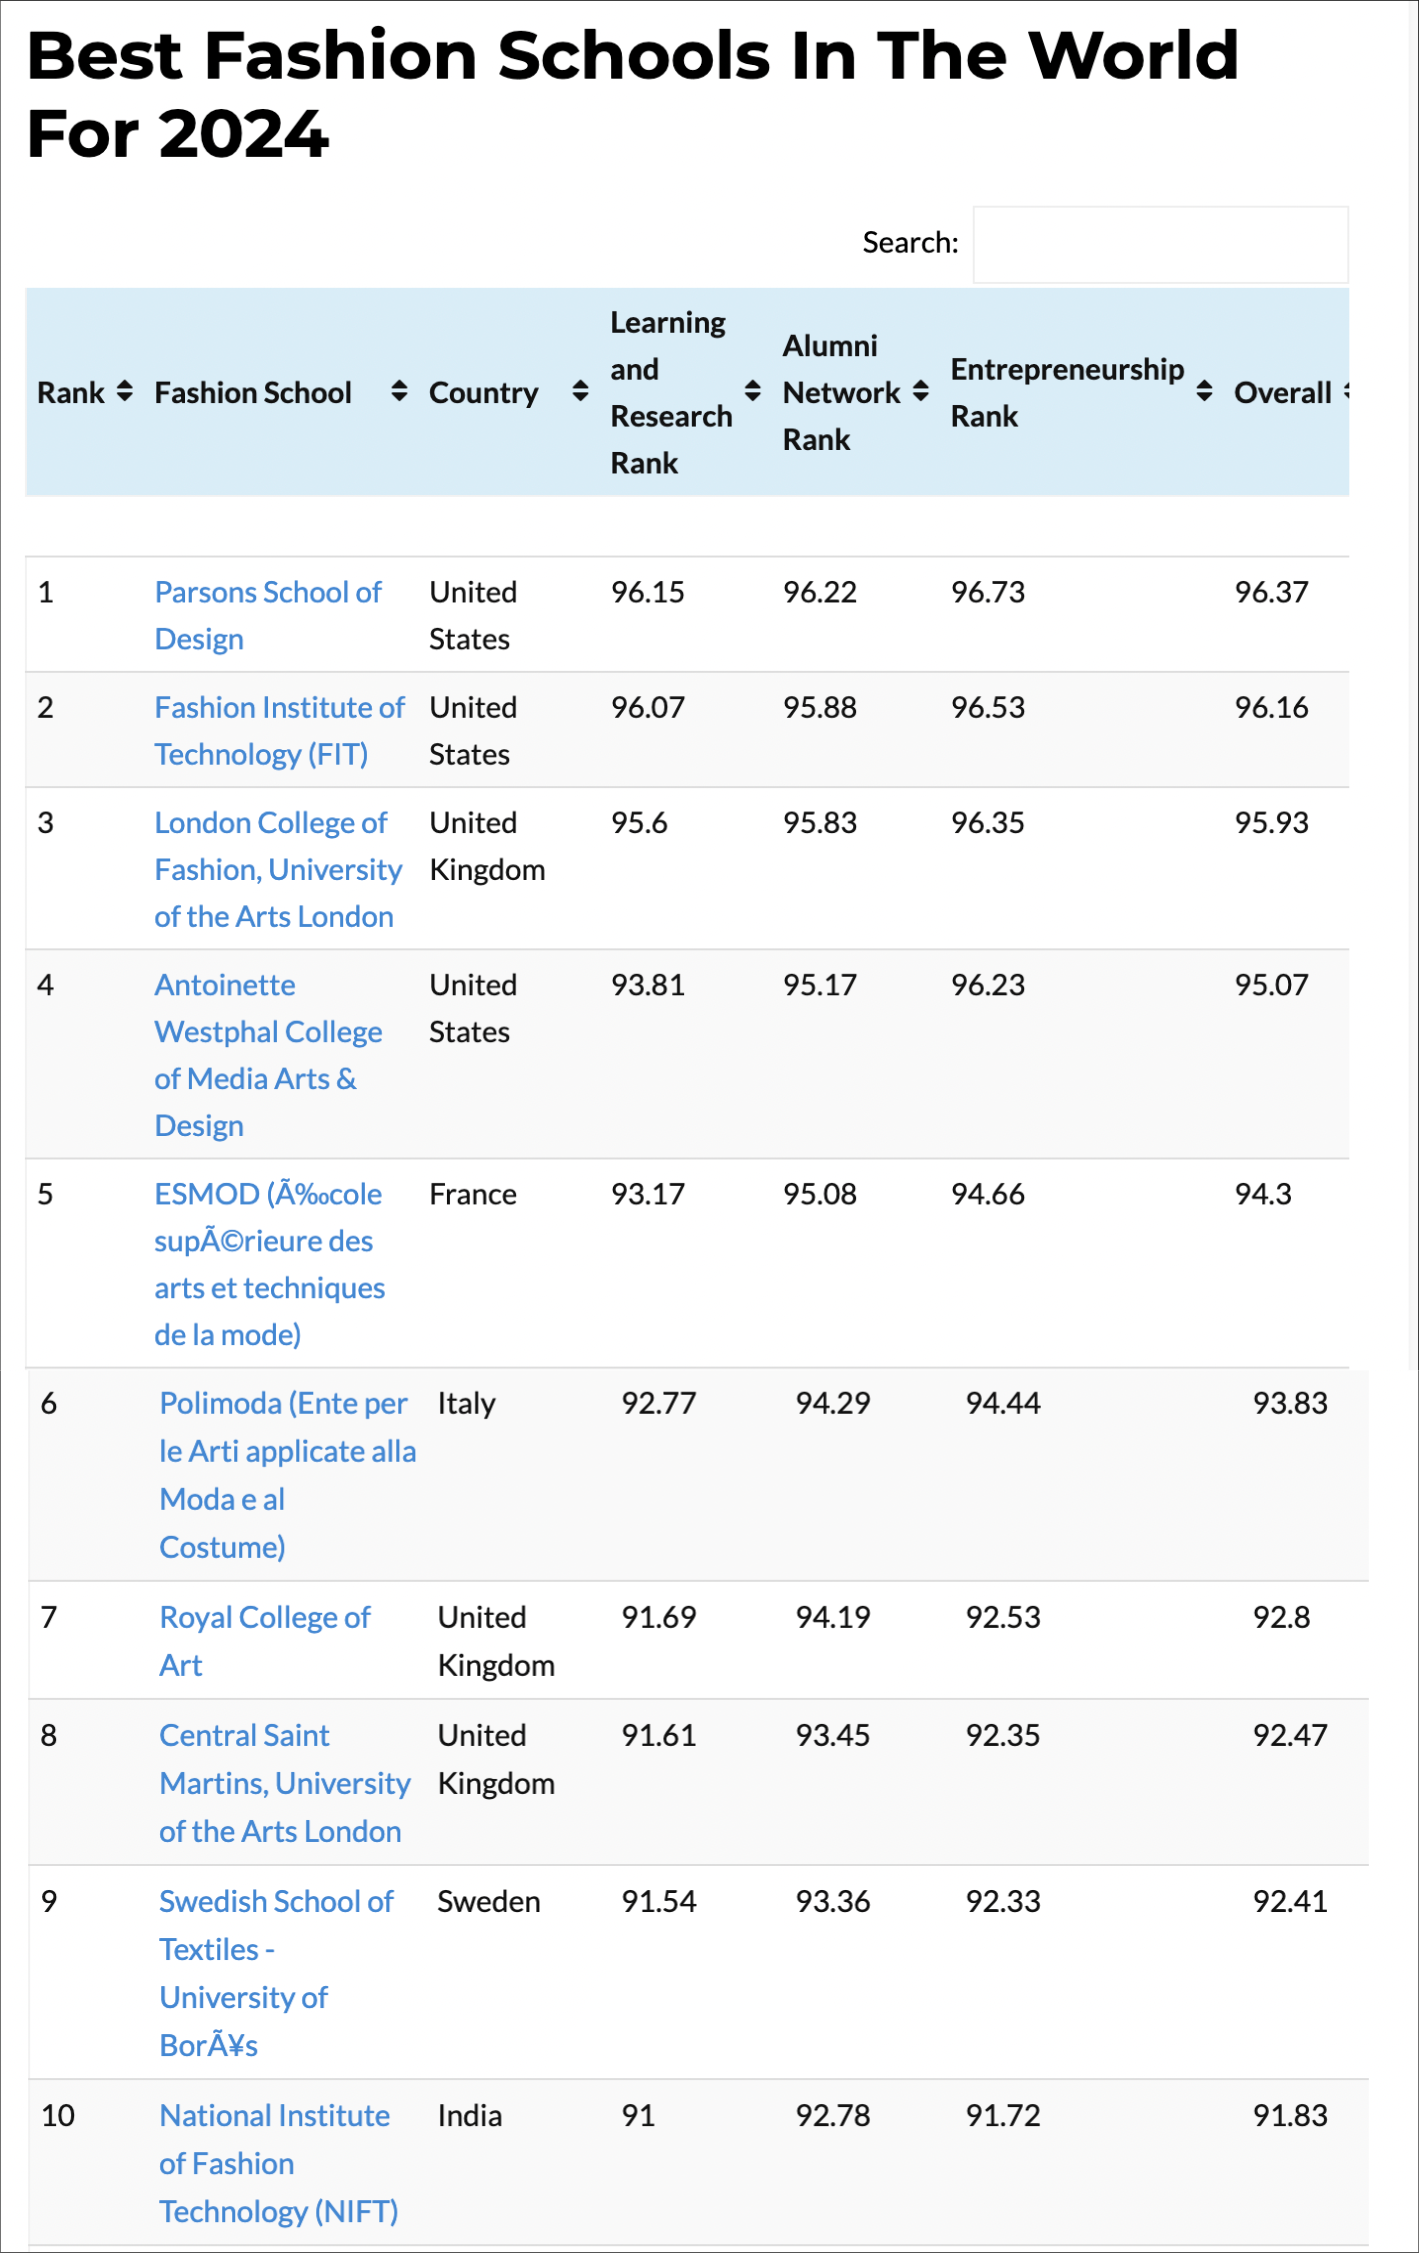Click the Learning and Research Rank header
Screen dimensions: 1419x2253
coord(671,393)
